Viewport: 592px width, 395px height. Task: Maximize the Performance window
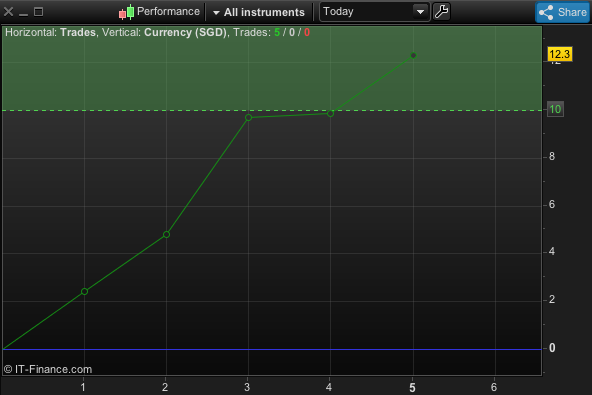pos(39,12)
